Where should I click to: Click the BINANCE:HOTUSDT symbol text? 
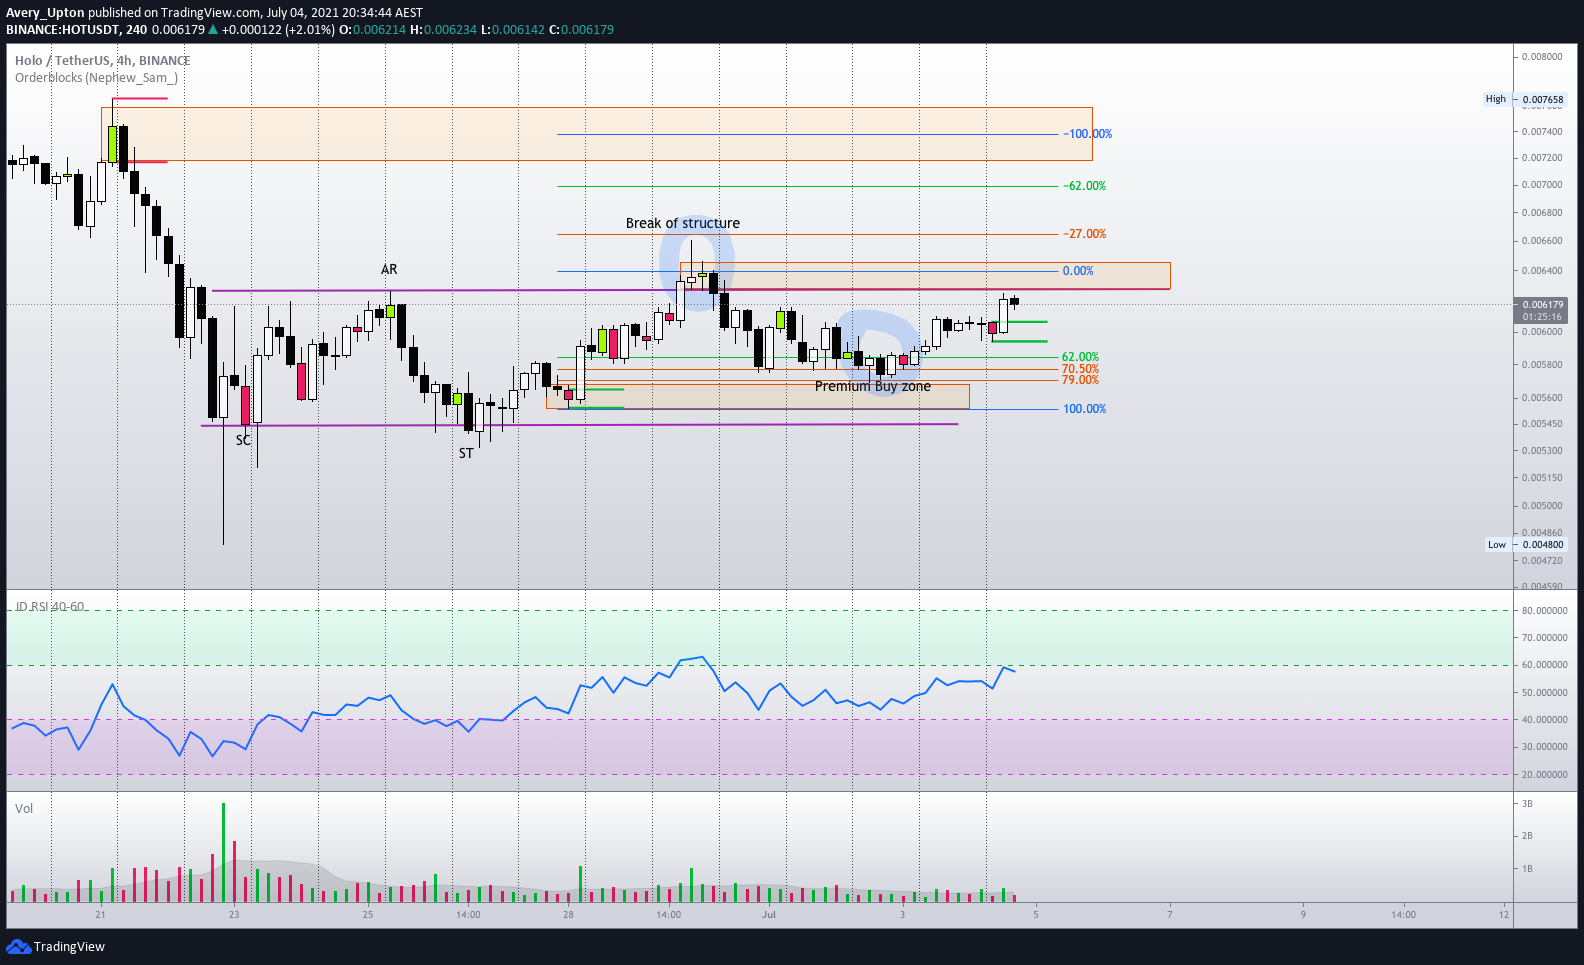tap(62, 30)
